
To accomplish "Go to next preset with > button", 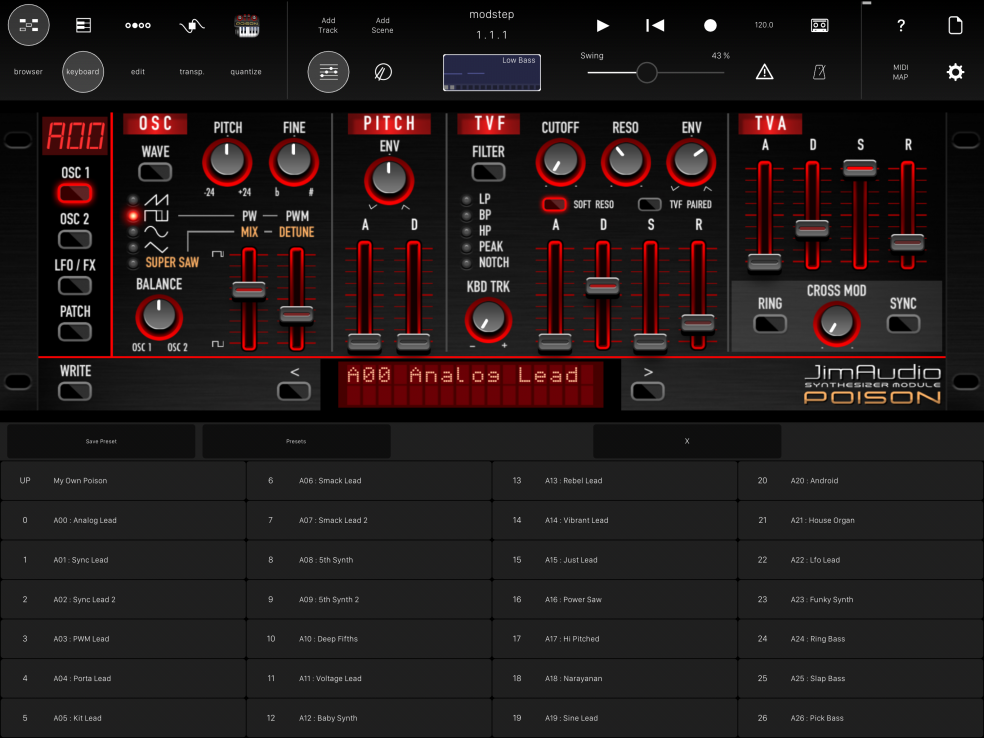I will [647, 391].
